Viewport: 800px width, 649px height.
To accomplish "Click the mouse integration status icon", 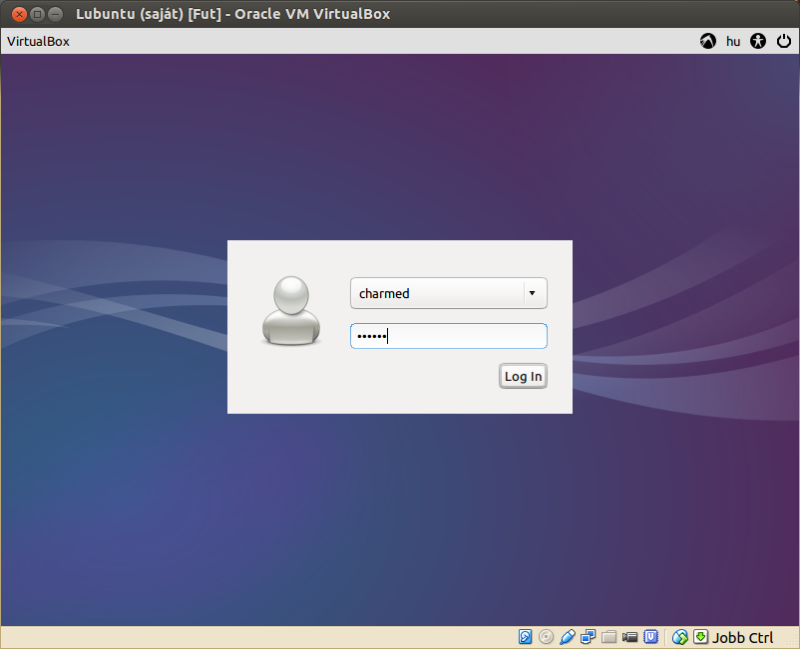I will tap(680, 637).
